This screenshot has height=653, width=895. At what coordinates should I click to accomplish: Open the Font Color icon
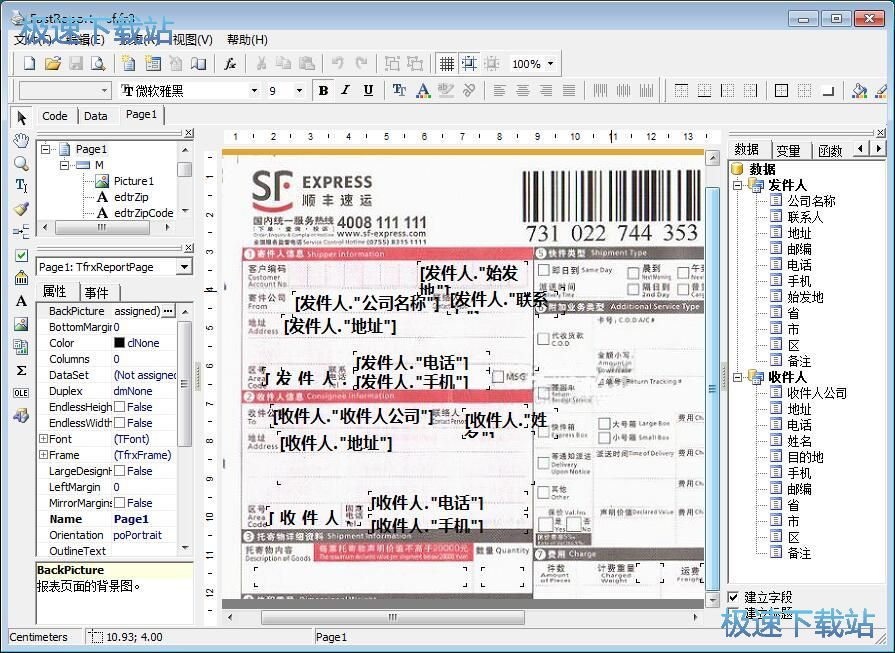click(x=423, y=90)
